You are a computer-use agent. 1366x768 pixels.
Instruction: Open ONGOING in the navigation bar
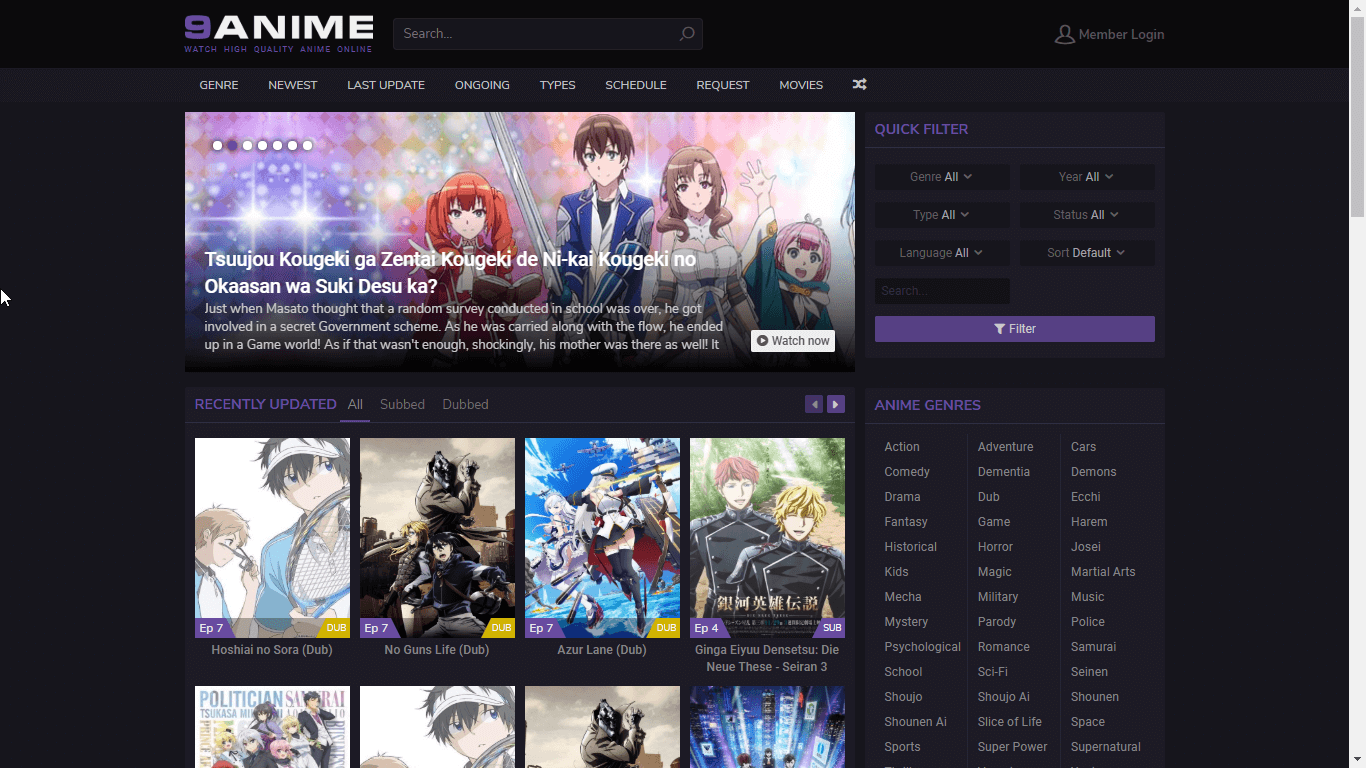pos(482,85)
